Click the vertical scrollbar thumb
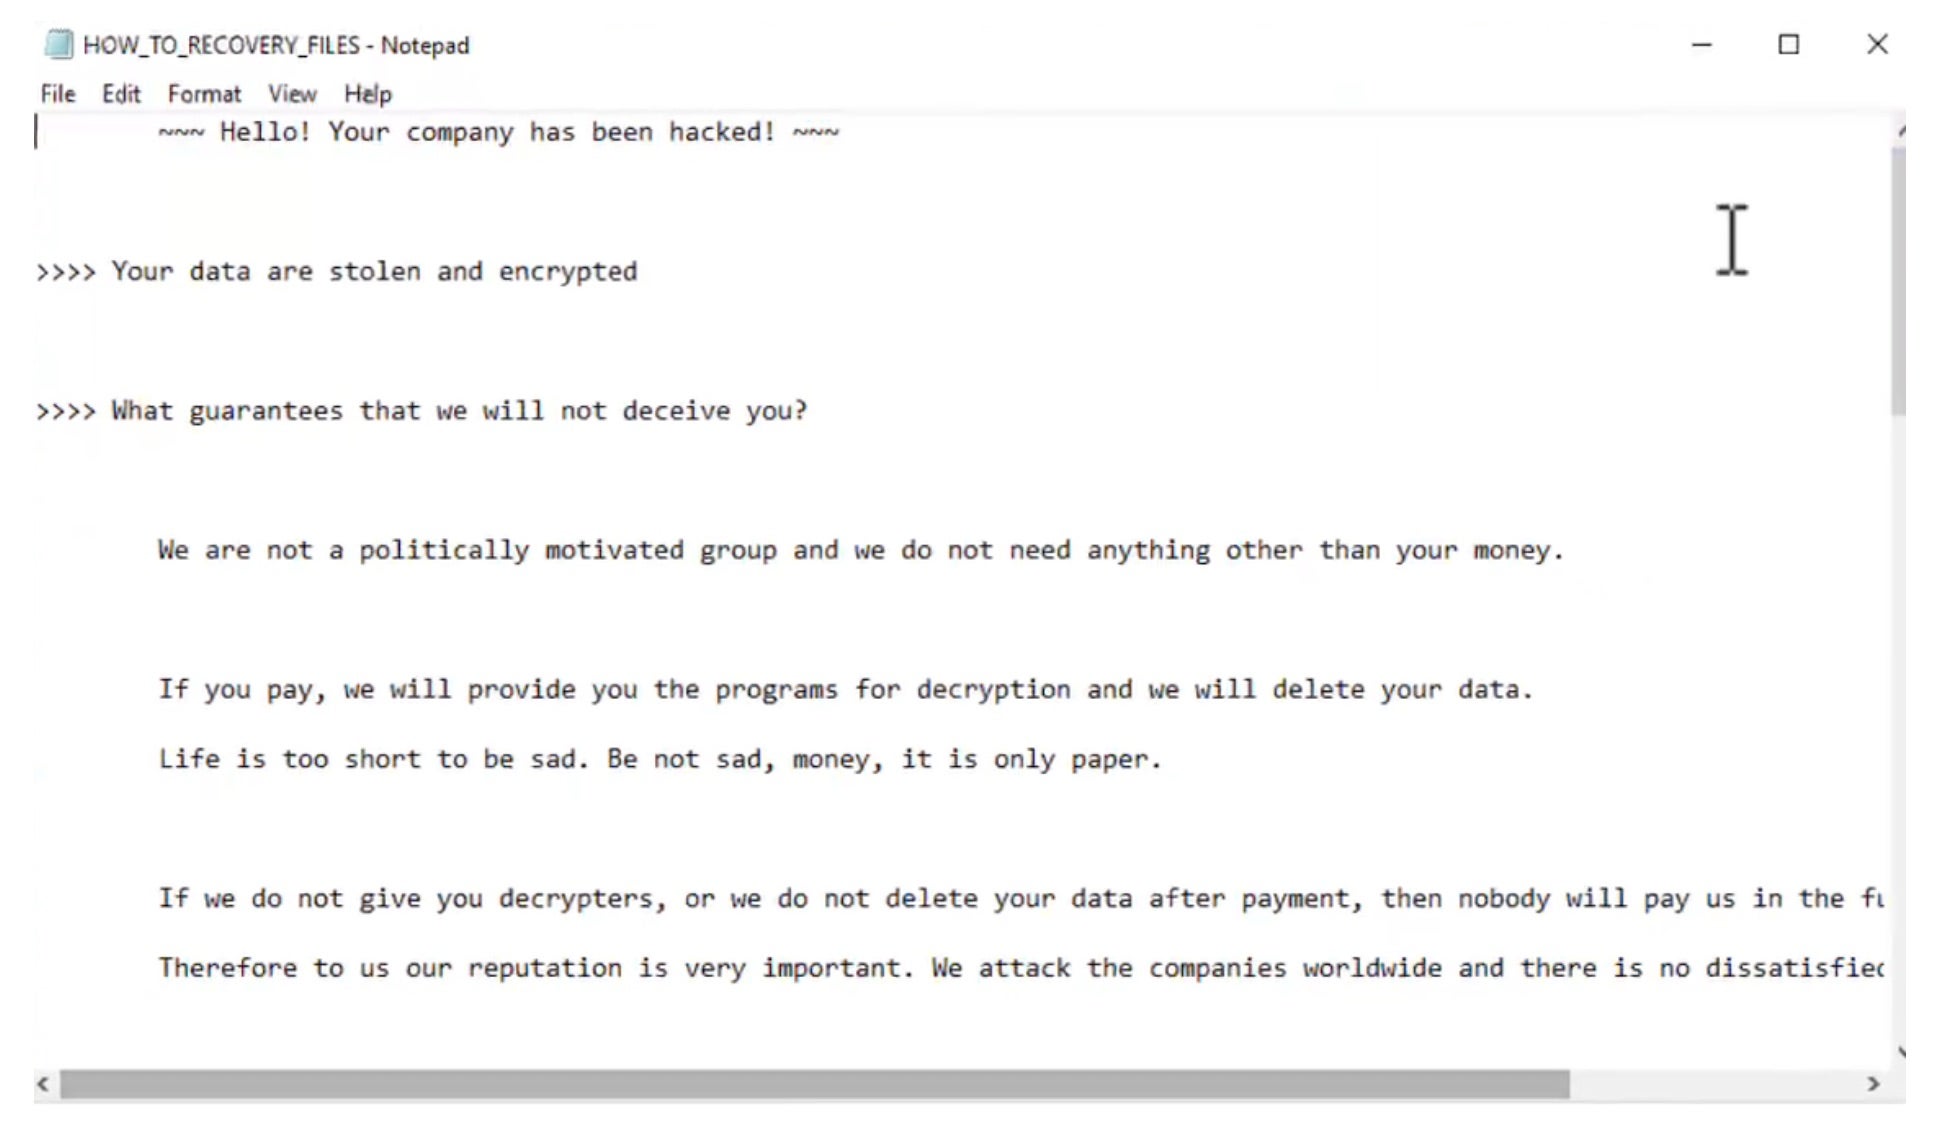1938x1136 pixels. coord(1897,280)
